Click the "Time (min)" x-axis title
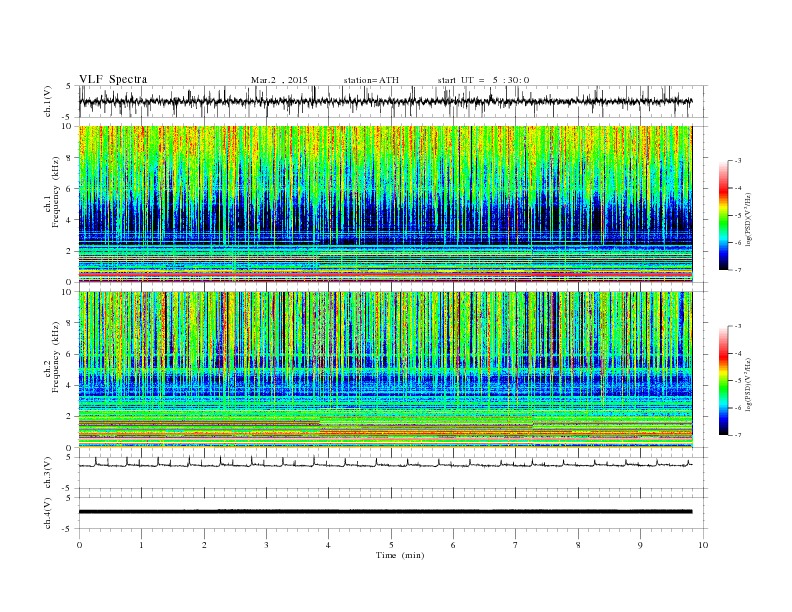Viewport: 792px width, 612px height. coord(400,555)
